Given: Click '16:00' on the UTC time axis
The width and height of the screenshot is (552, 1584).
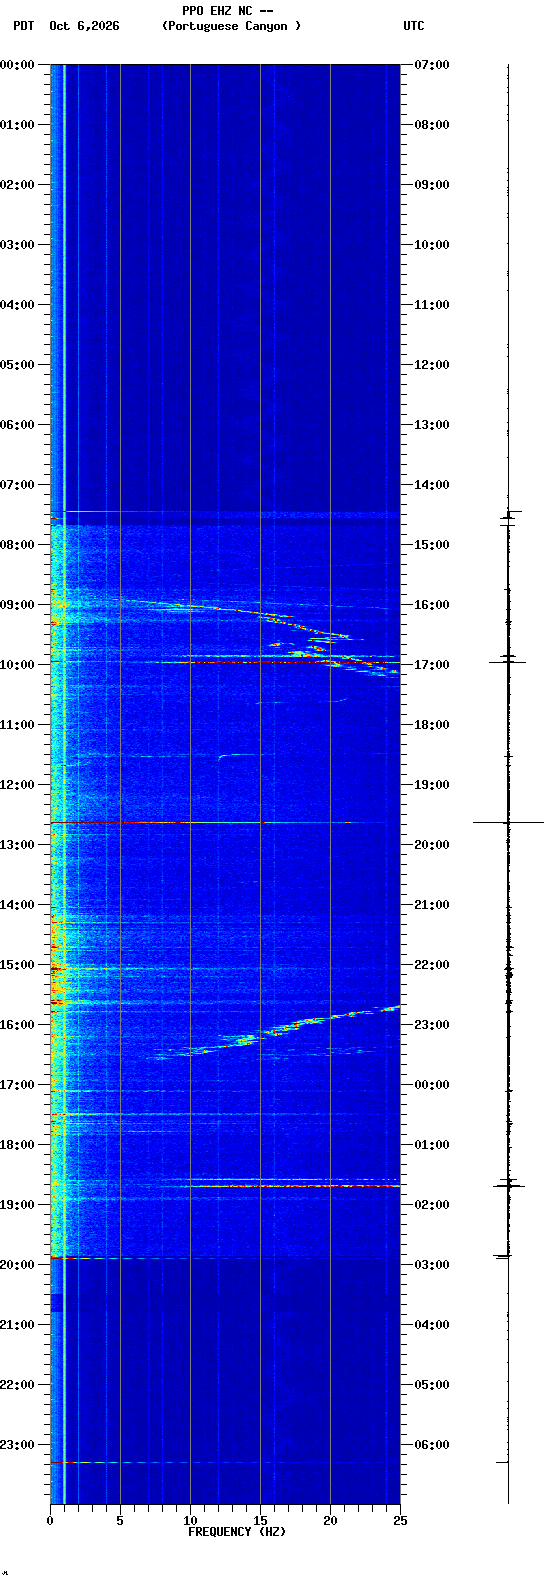Looking at the screenshot, I should pyautogui.click(x=432, y=605).
